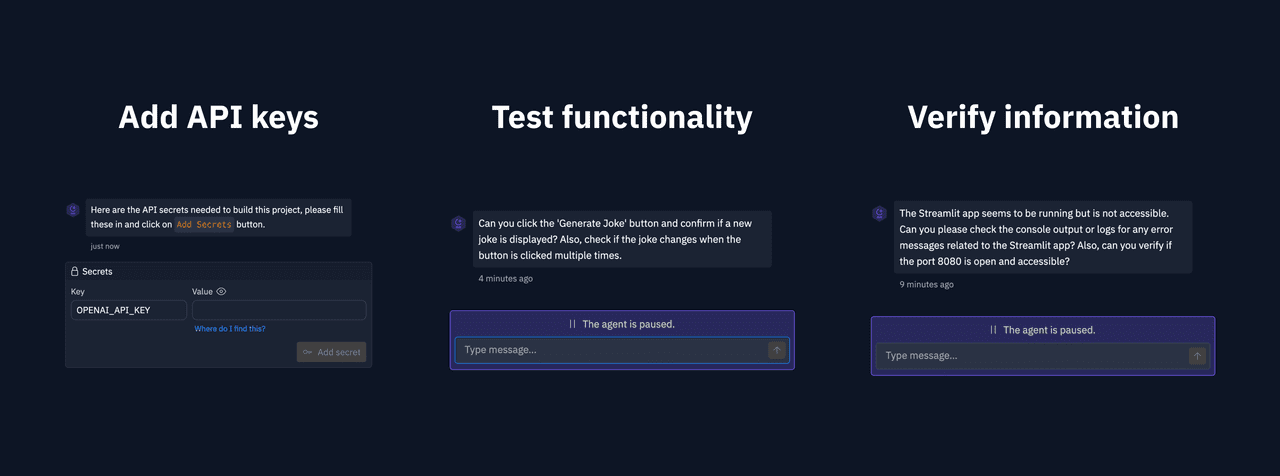Click the empty Value input field
The image size is (1280, 476).
pyautogui.click(x=279, y=310)
